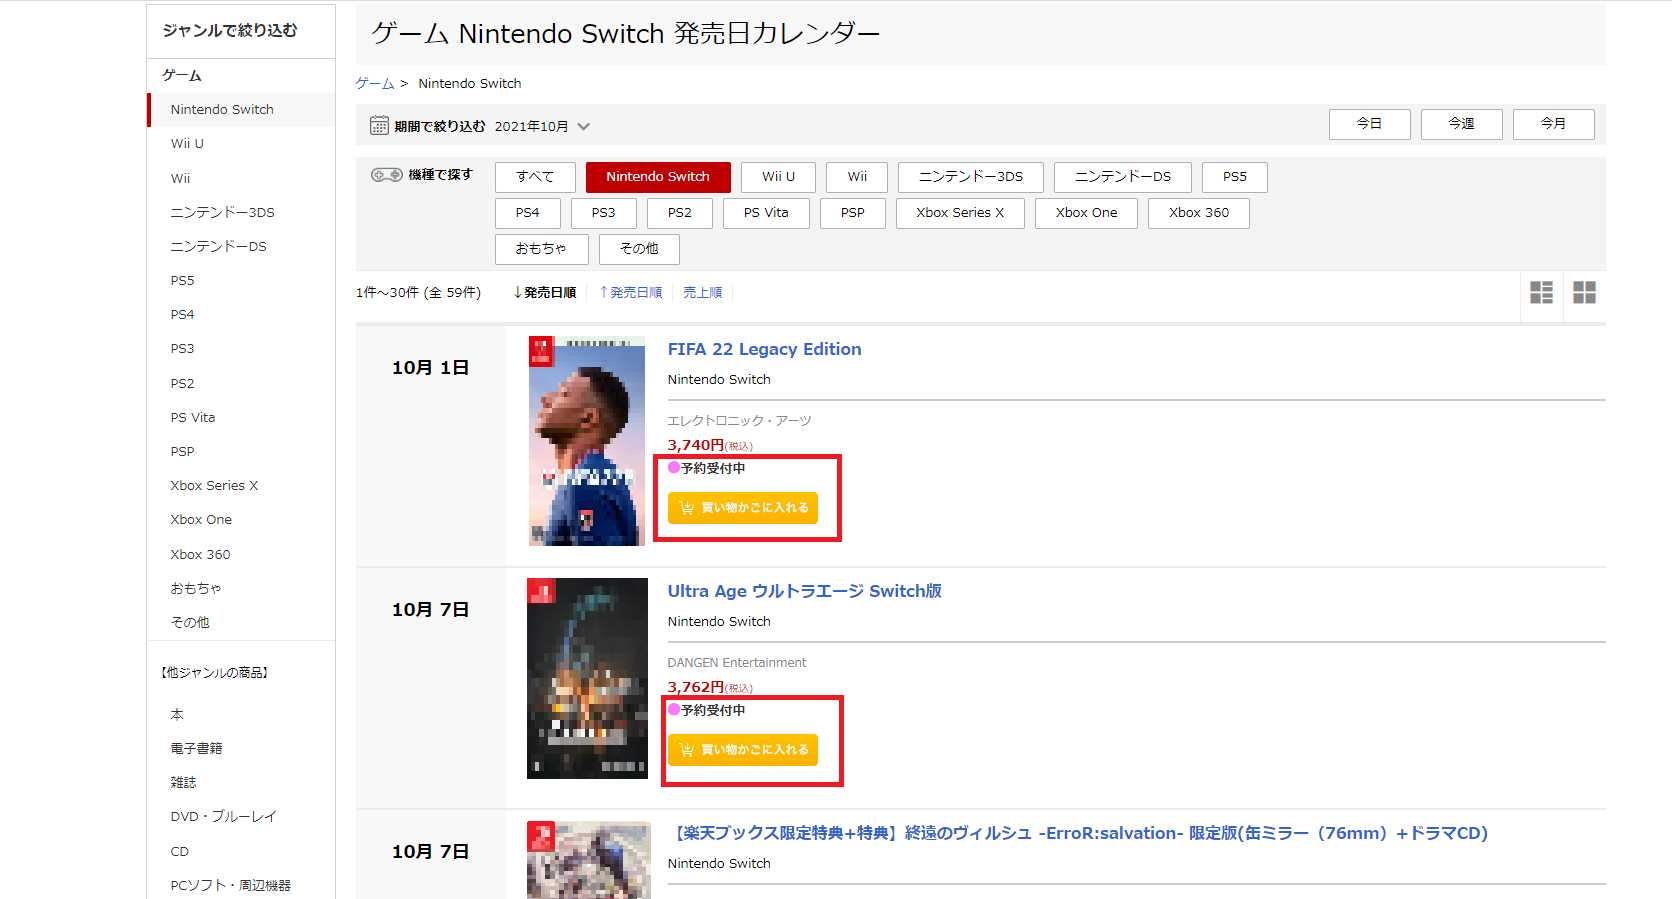Click the 終遠のヴィルシュ cover thumbnail
Image resolution: width=1672 pixels, height=899 pixels.
(589, 860)
